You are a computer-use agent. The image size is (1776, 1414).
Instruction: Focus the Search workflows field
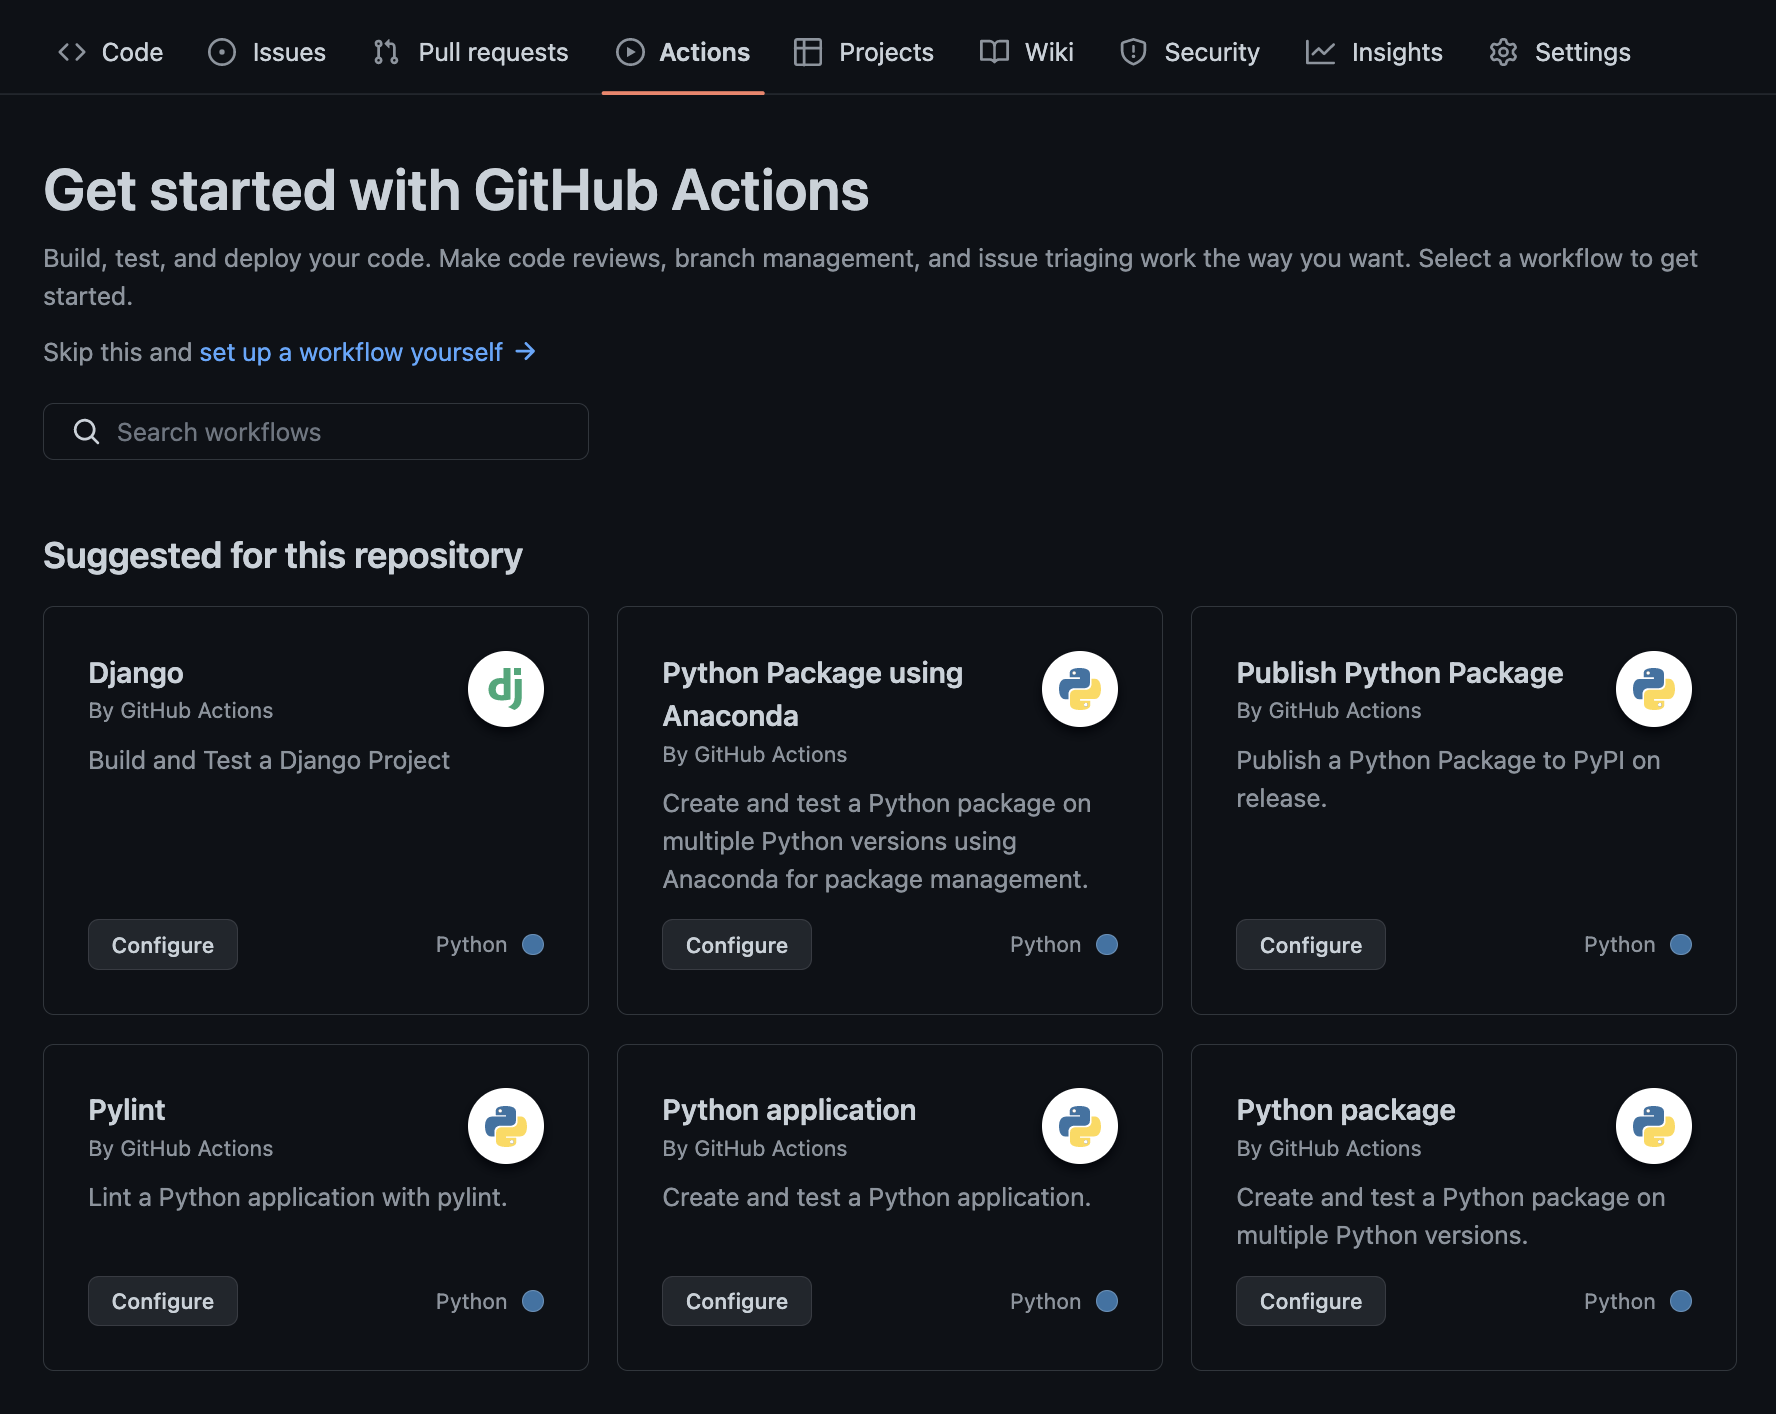[x=316, y=431]
